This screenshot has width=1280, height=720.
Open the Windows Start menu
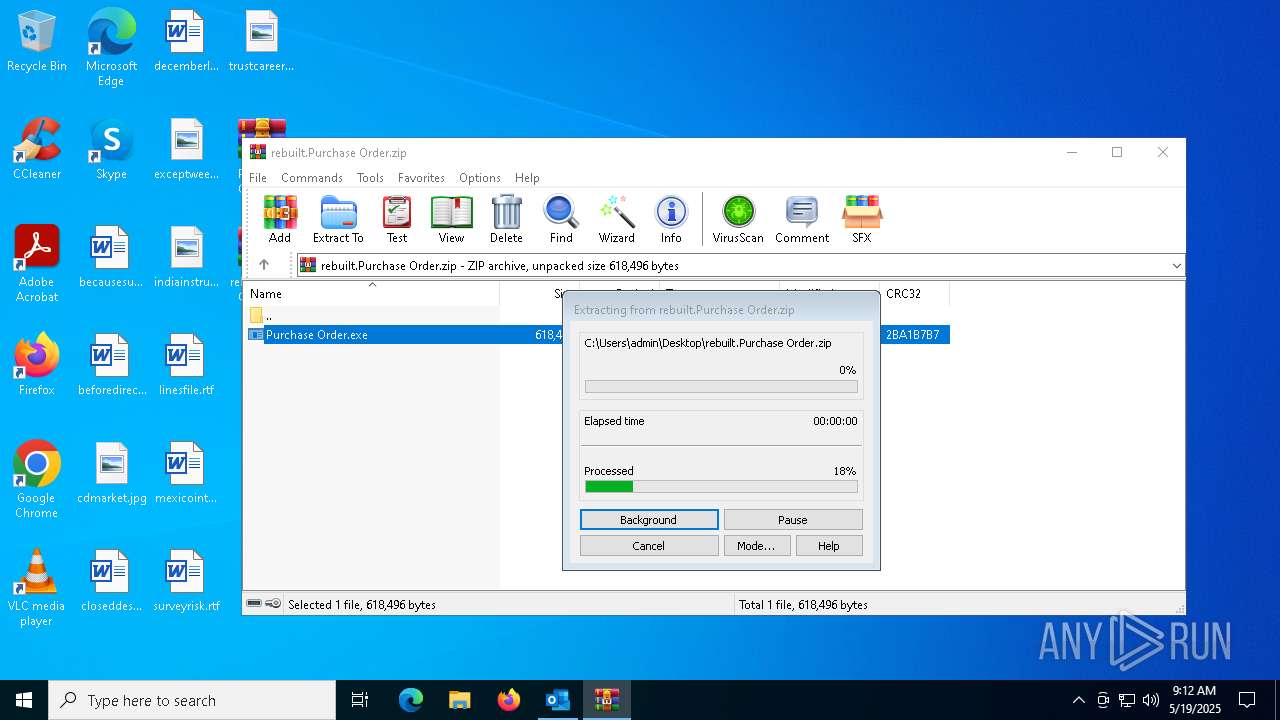pos(24,700)
